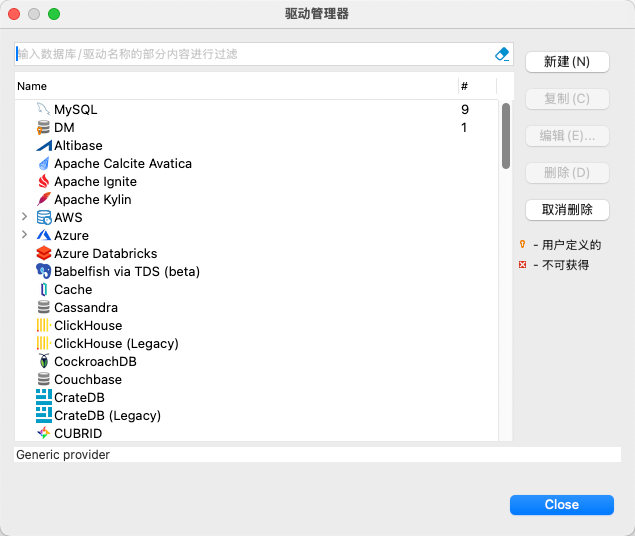Image resolution: width=635 pixels, height=536 pixels.
Task: Select the Apache Ignite driver
Action: [257, 181]
